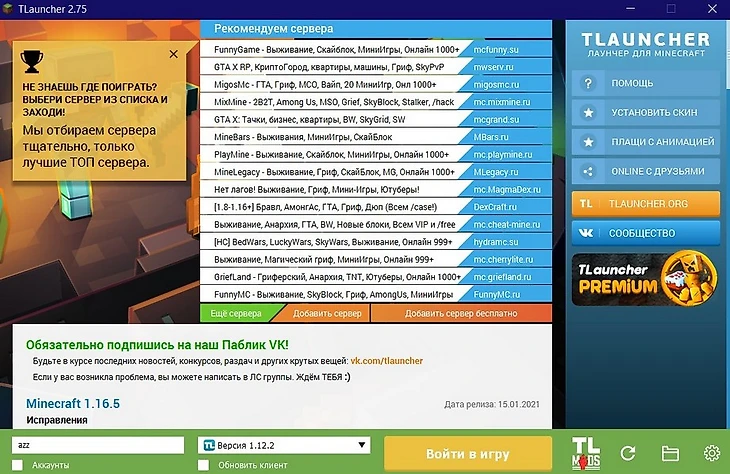Click the MLegacy.ru address
Screen dimensions: 730x474
(496, 172)
